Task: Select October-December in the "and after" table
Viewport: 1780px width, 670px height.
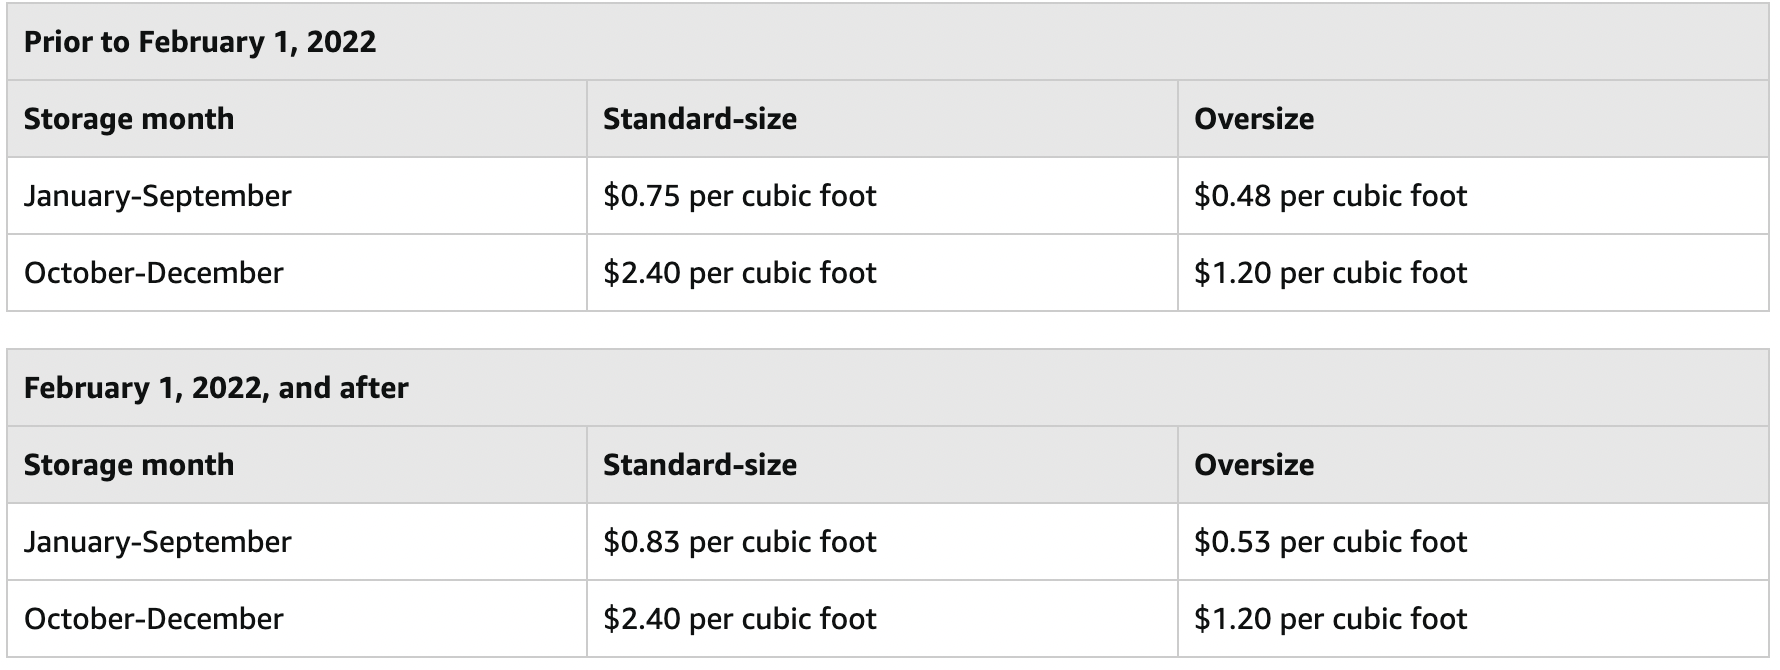Action: 154,619
